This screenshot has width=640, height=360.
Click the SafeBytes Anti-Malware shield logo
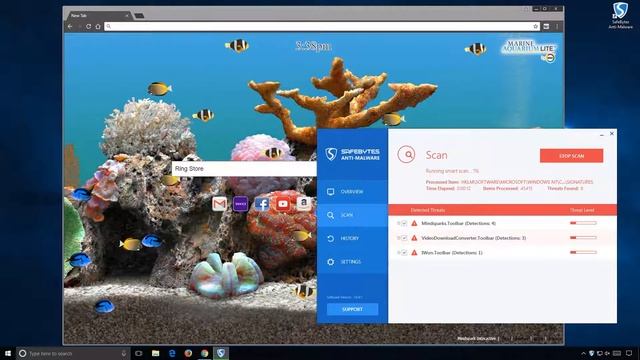pos(331,154)
